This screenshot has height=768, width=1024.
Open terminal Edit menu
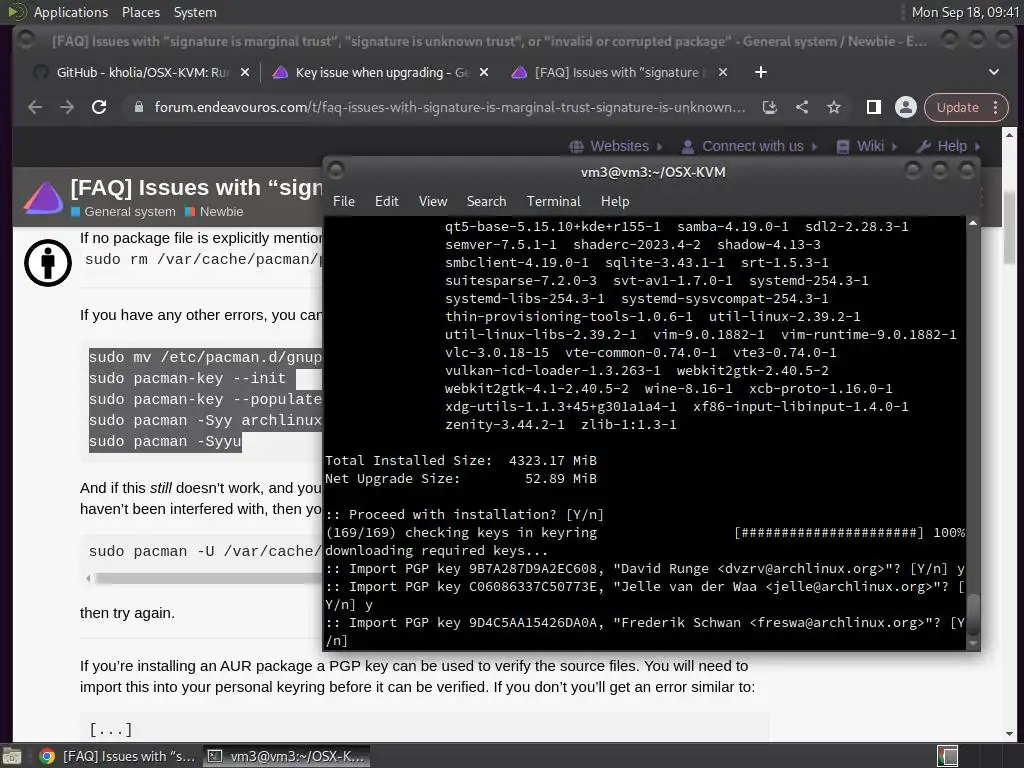point(387,201)
